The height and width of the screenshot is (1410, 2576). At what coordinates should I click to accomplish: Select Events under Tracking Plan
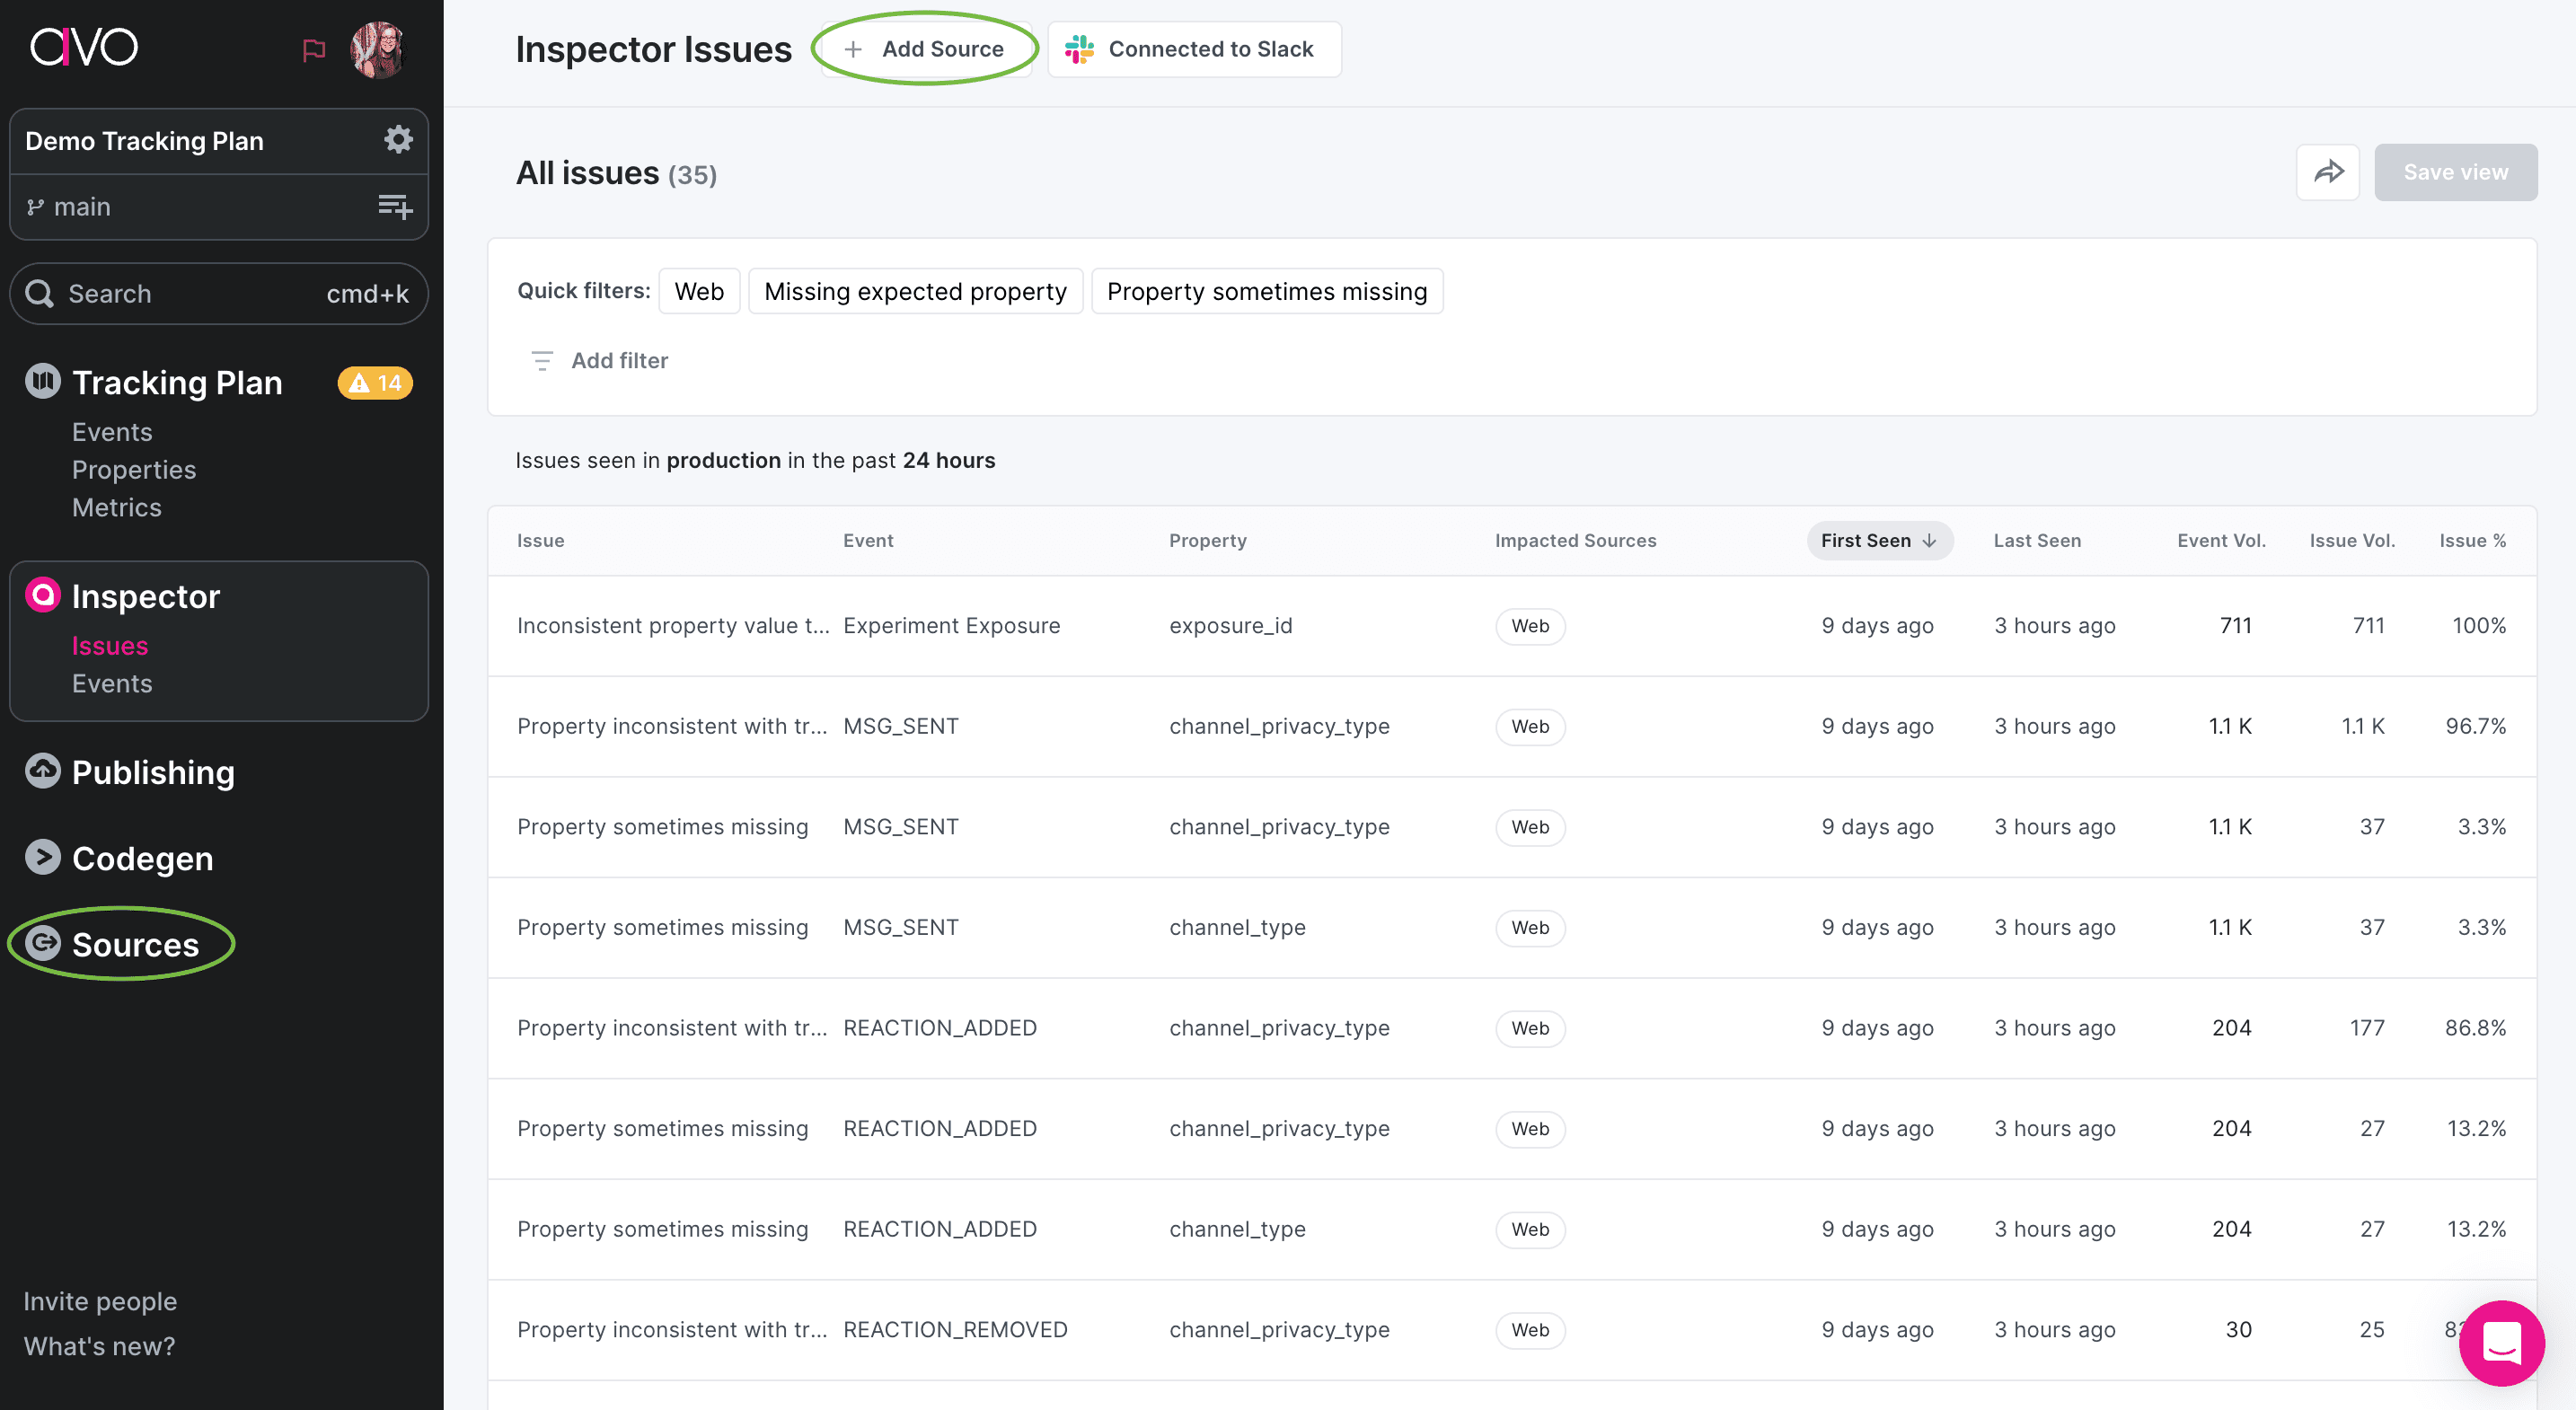click(112, 431)
